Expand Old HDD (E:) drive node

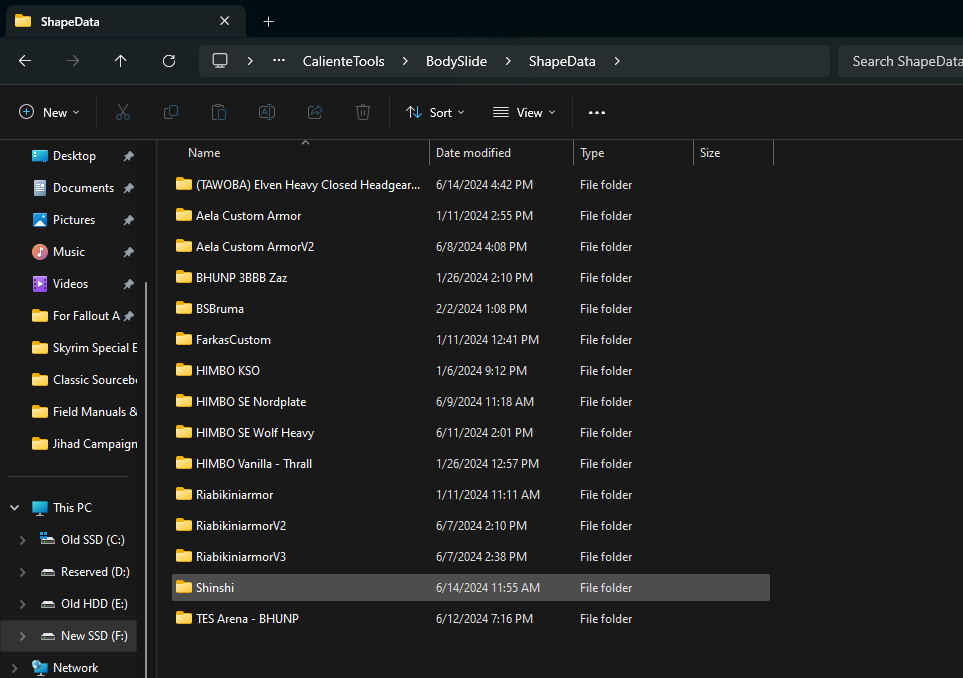[x=23, y=604]
